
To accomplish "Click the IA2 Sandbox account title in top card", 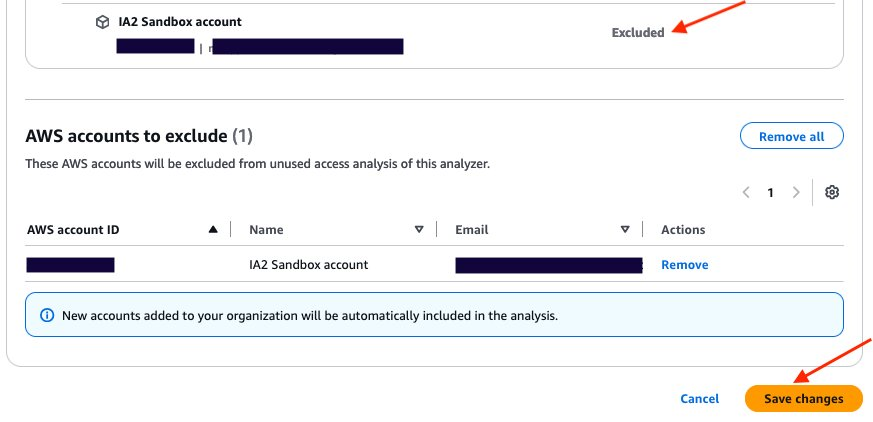I will coord(180,21).
